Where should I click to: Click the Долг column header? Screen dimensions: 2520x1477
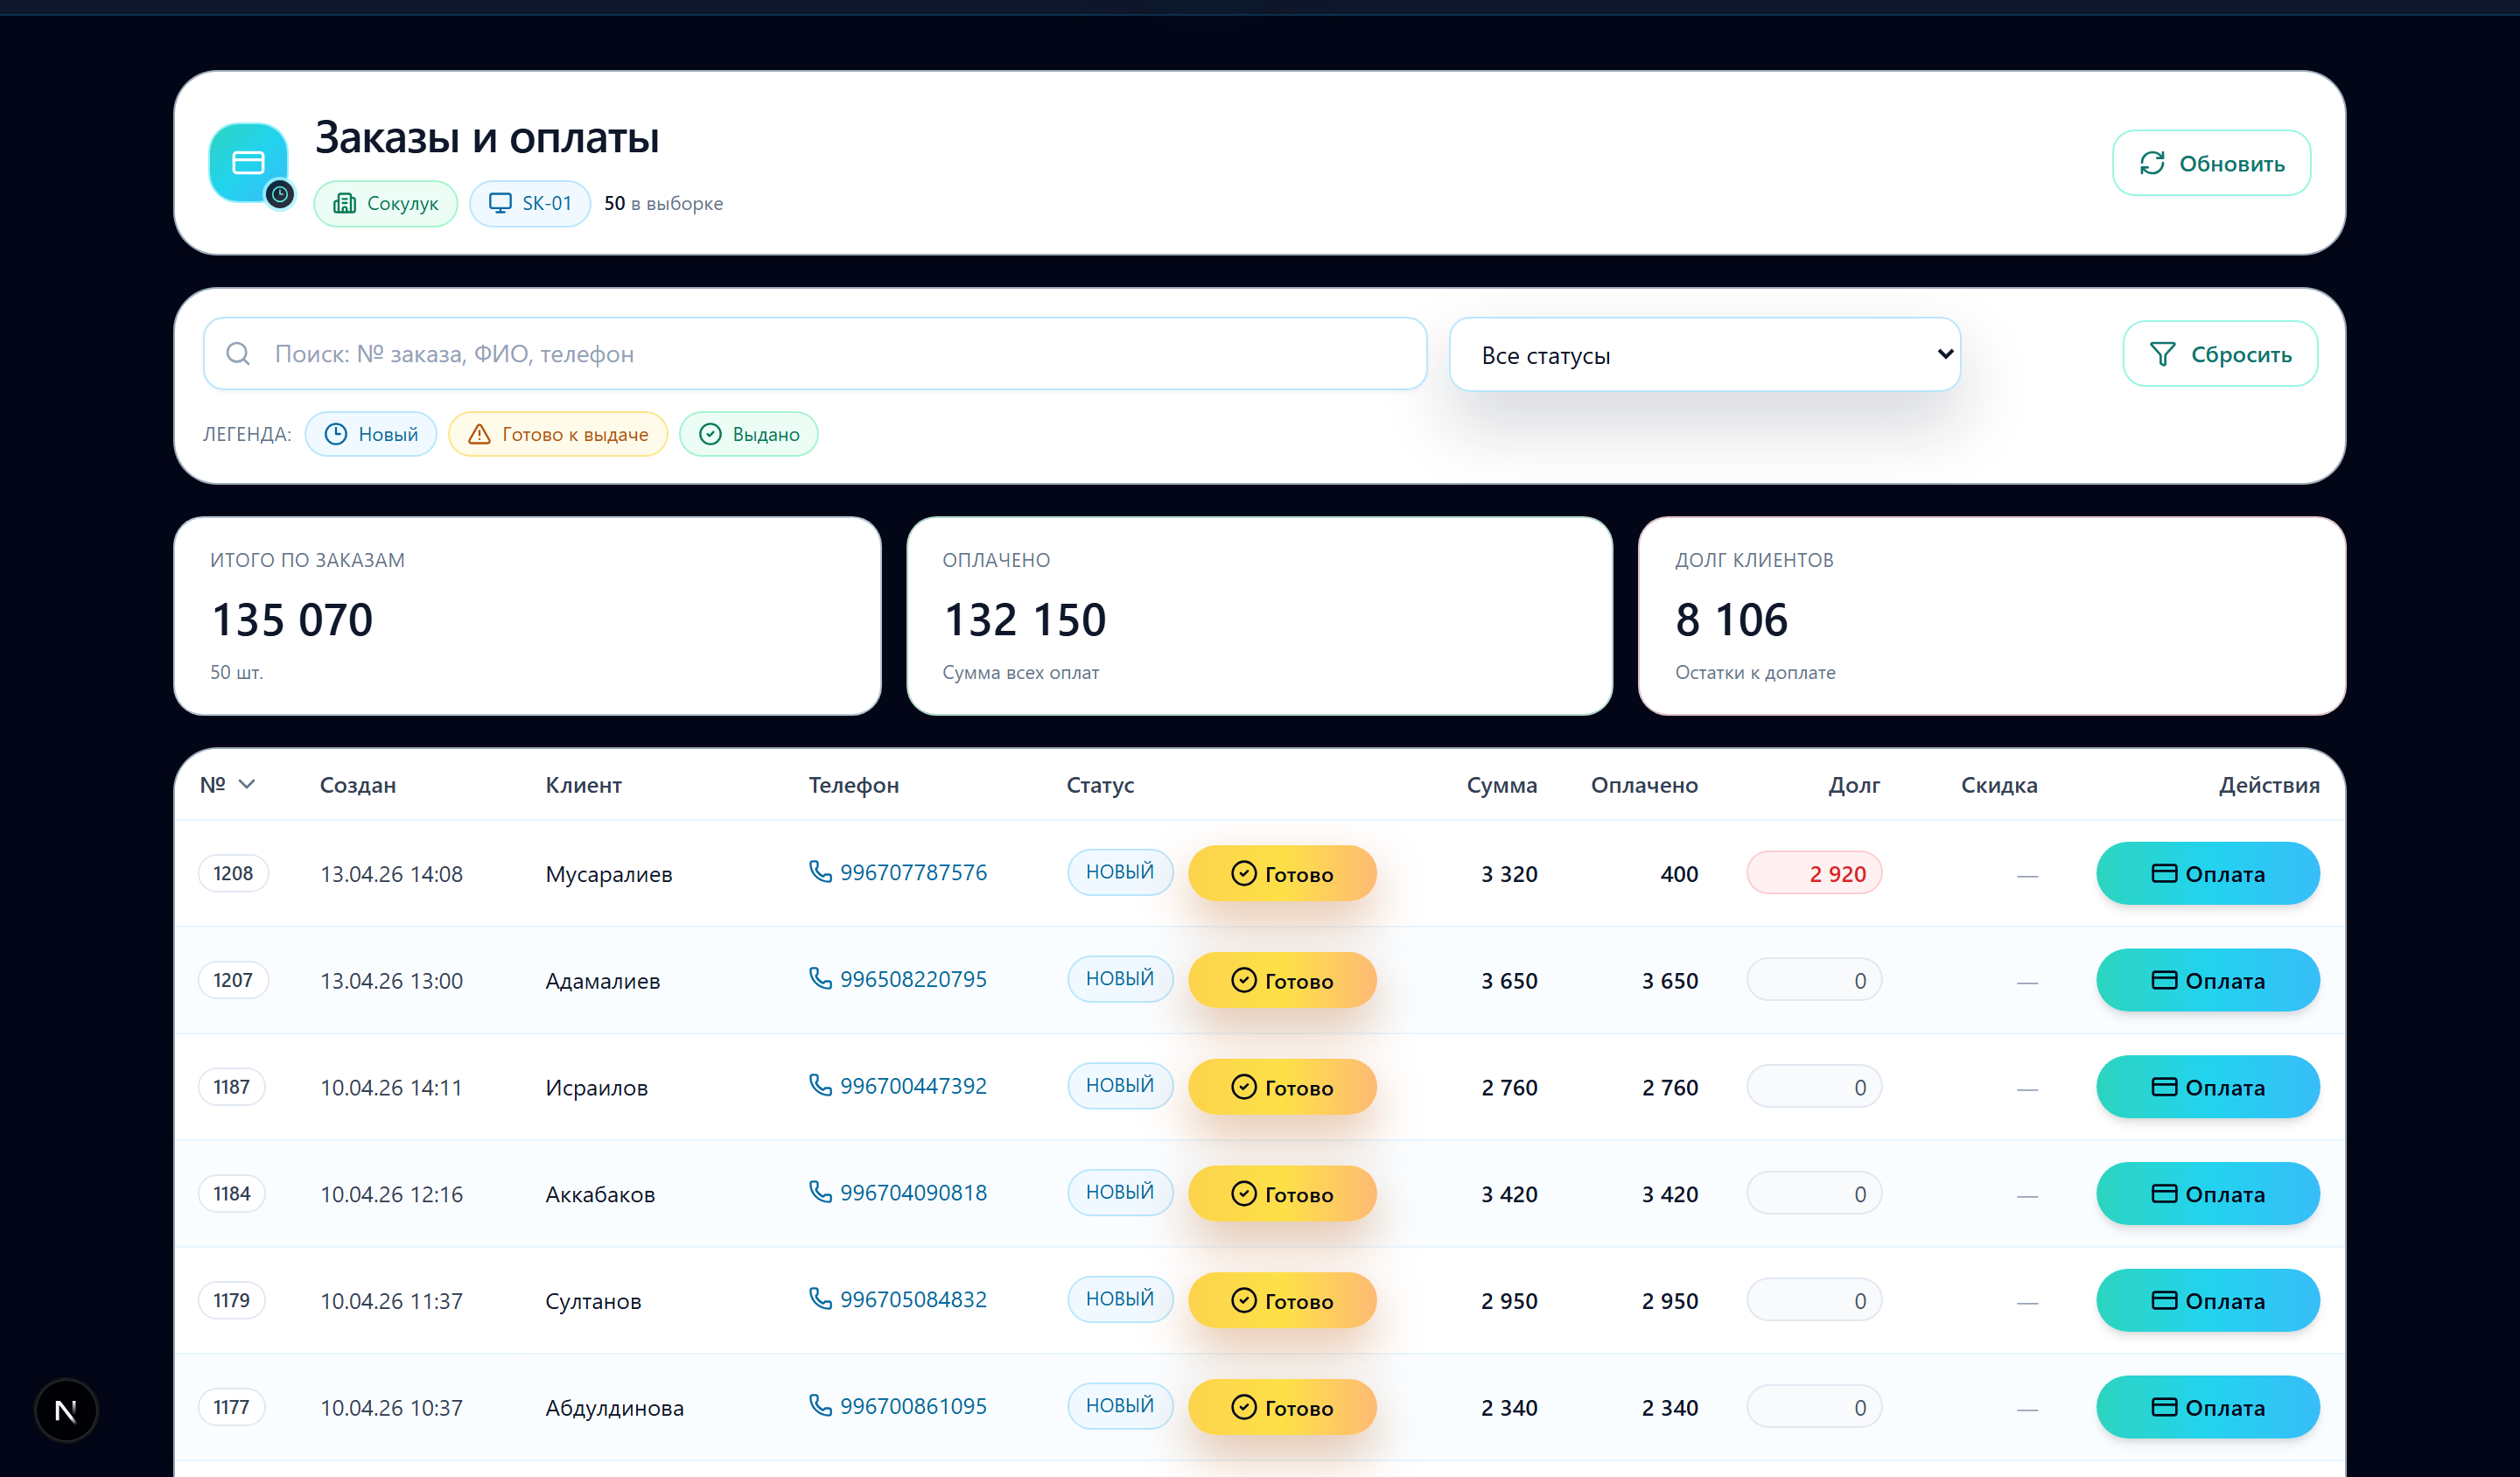point(1853,785)
